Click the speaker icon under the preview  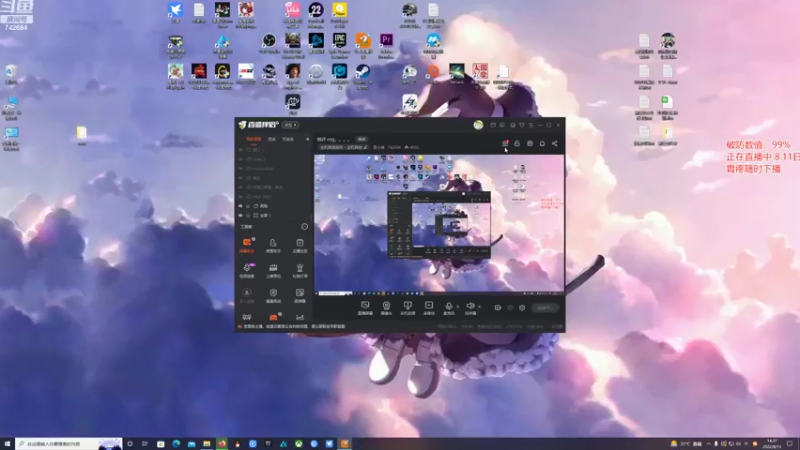tap(470, 307)
